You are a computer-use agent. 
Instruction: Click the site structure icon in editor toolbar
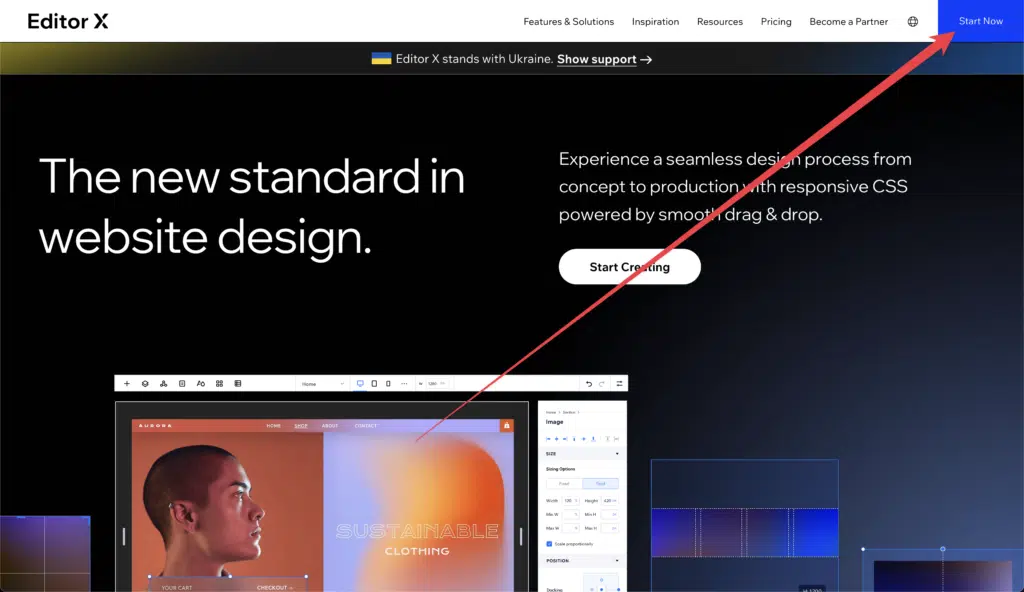tap(163, 384)
